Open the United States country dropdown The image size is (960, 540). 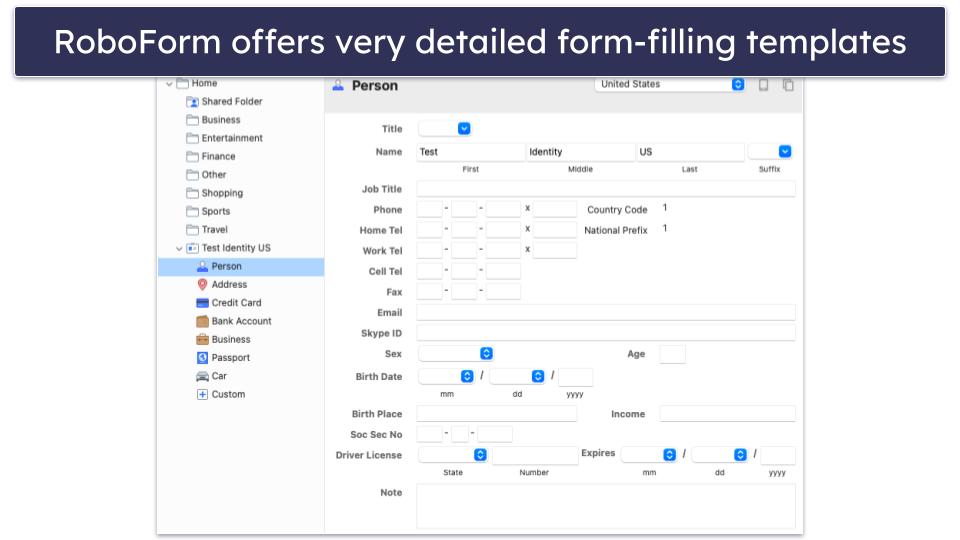coord(670,85)
